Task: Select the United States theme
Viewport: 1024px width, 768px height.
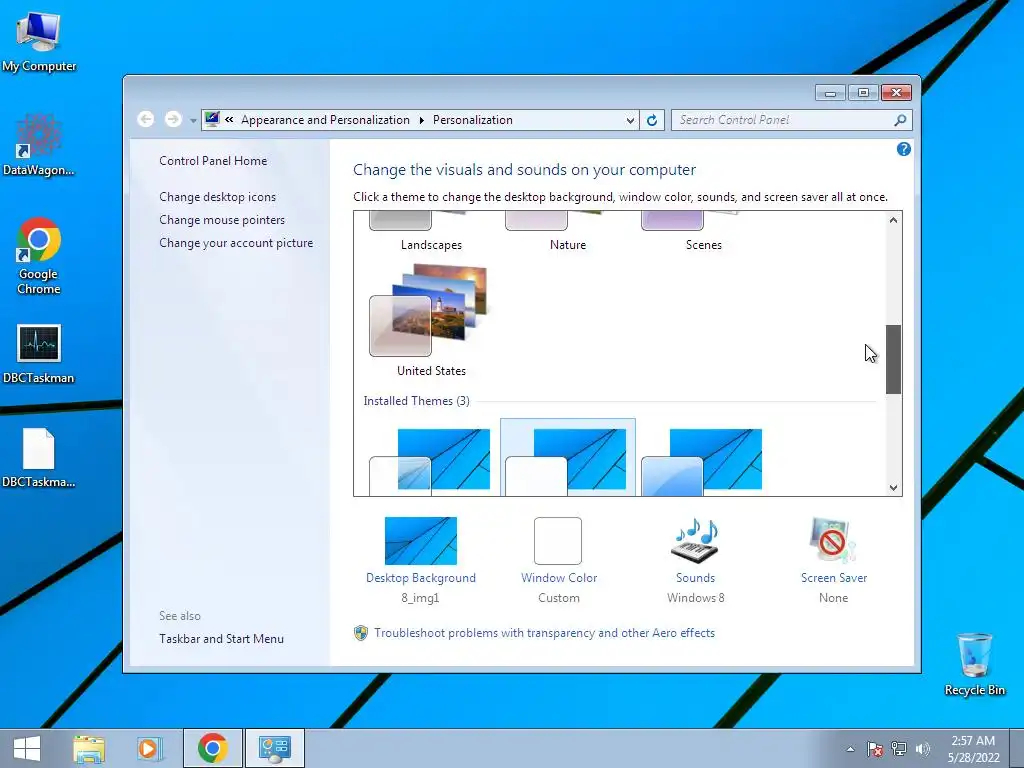Action: pos(431,320)
